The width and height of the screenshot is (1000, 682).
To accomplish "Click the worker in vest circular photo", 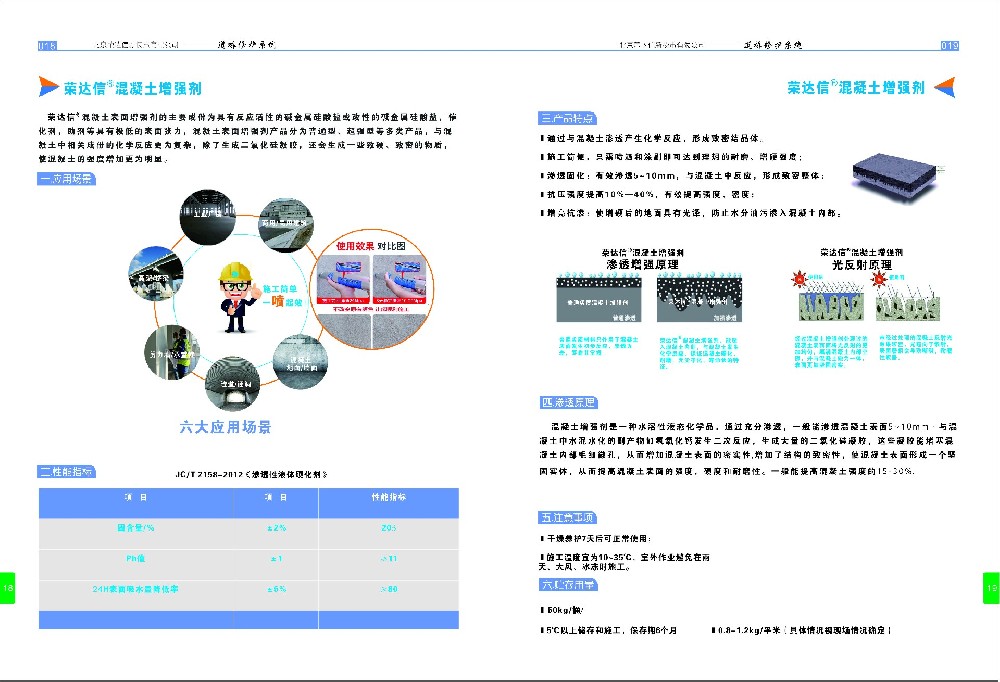I will click(x=172, y=353).
